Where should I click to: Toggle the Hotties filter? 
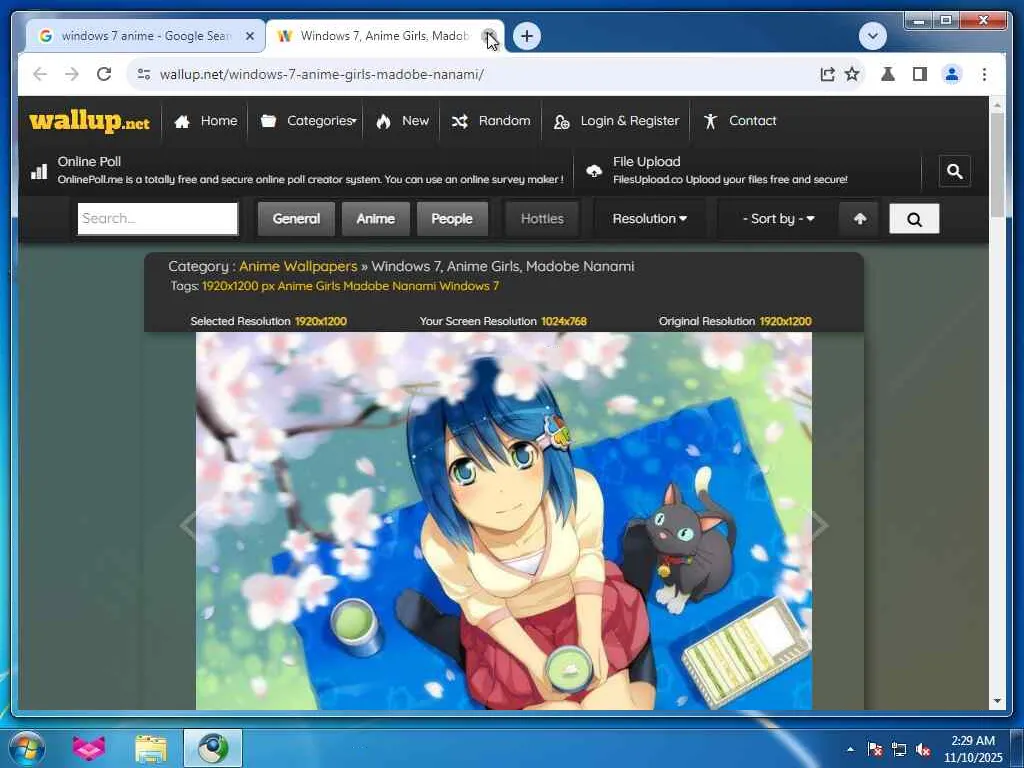tap(542, 219)
